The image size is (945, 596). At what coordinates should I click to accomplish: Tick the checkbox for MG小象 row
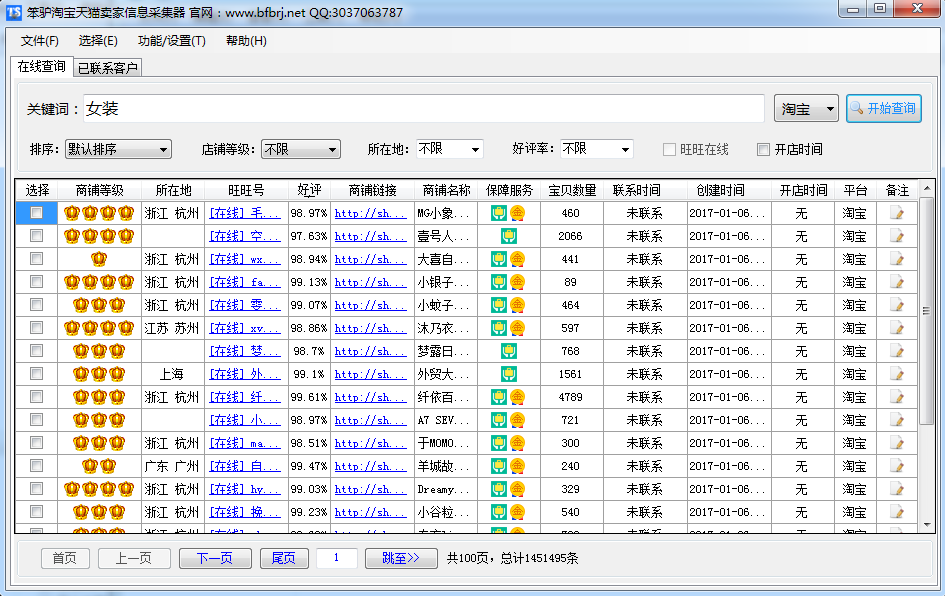(36, 213)
